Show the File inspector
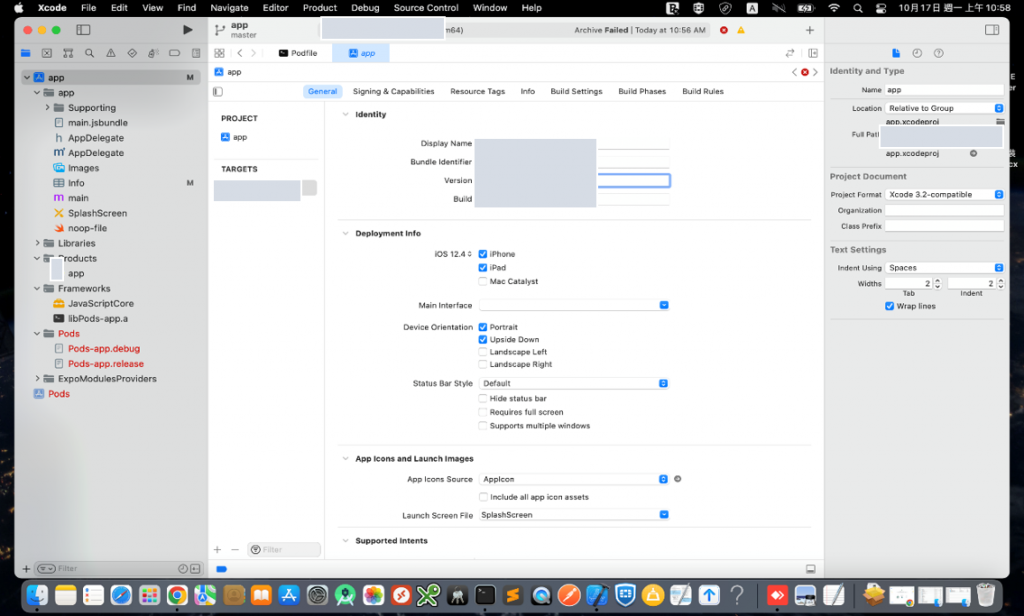The image size is (1024, 616). (895, 53)
